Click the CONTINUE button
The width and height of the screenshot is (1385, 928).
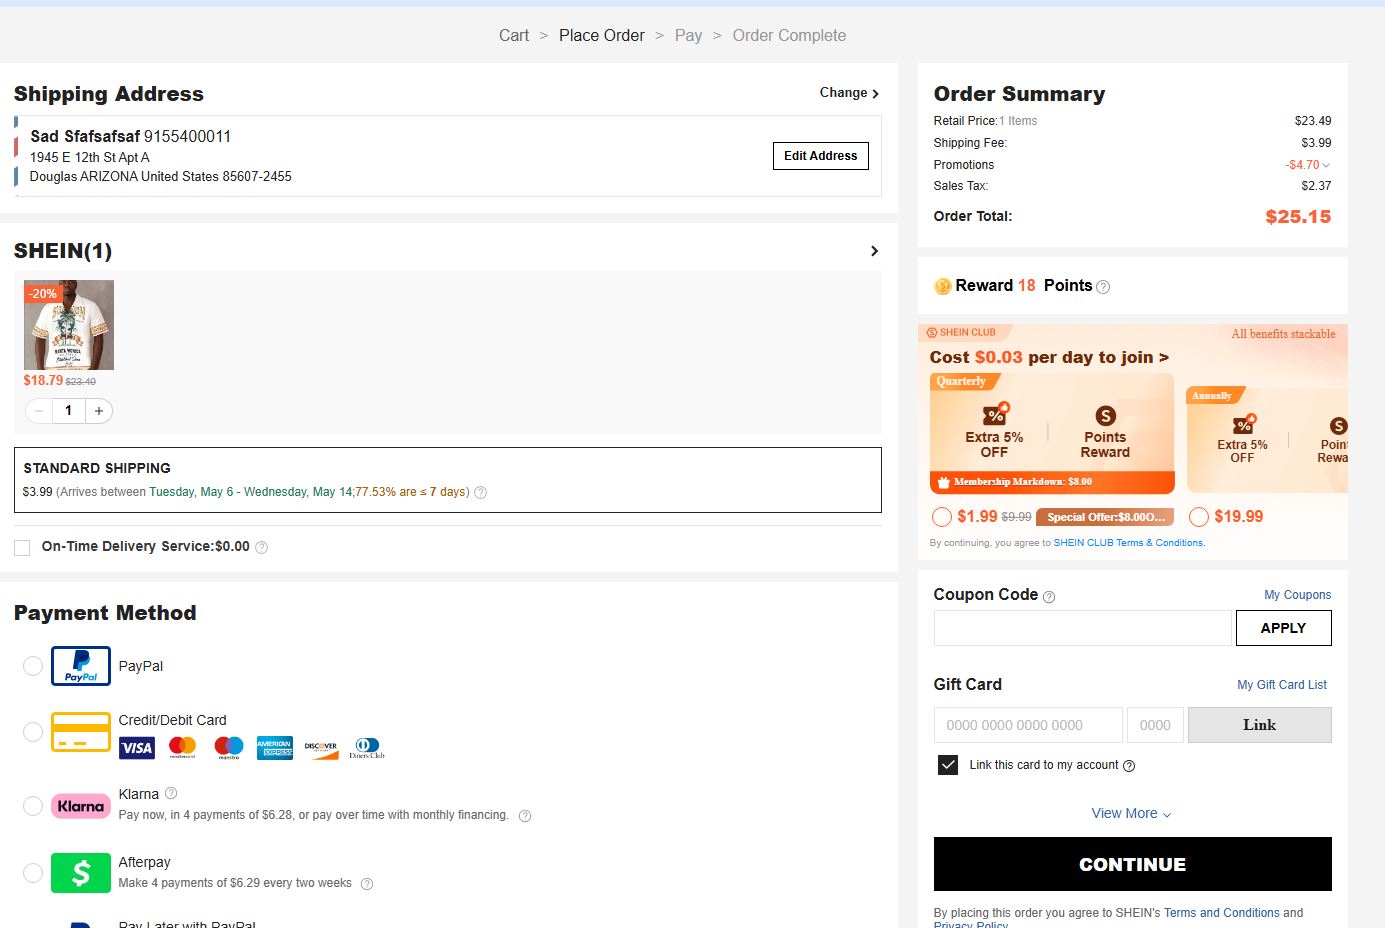point(1133,864)
